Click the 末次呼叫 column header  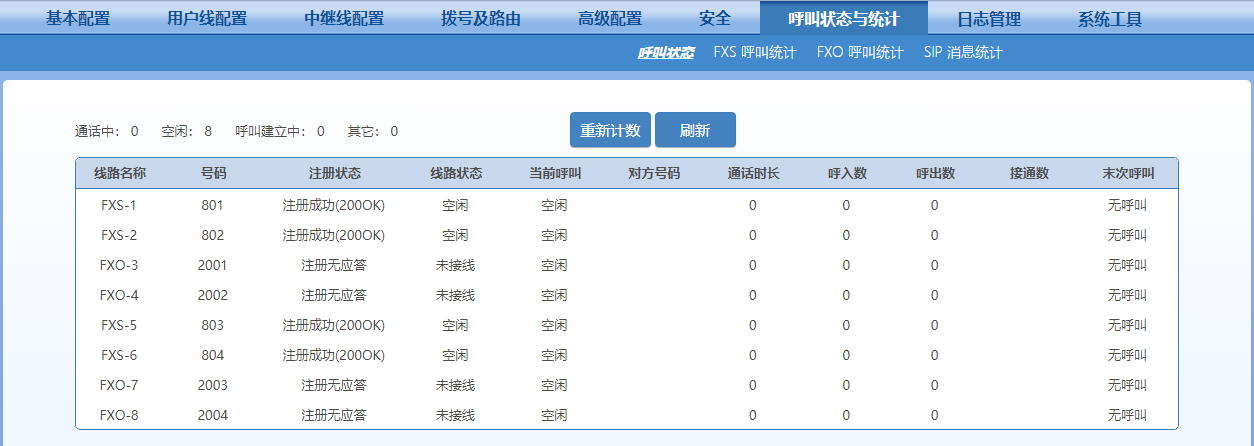pos(1128,173)
